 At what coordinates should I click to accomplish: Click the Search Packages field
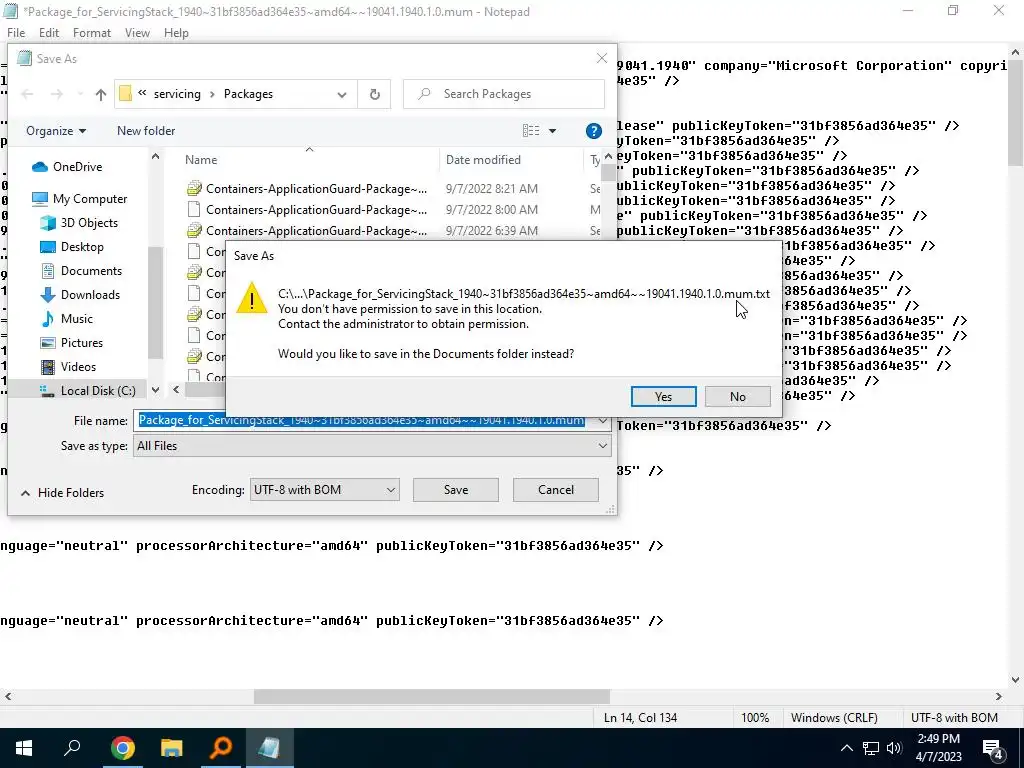pyautogui.click(x=504, y=94)
